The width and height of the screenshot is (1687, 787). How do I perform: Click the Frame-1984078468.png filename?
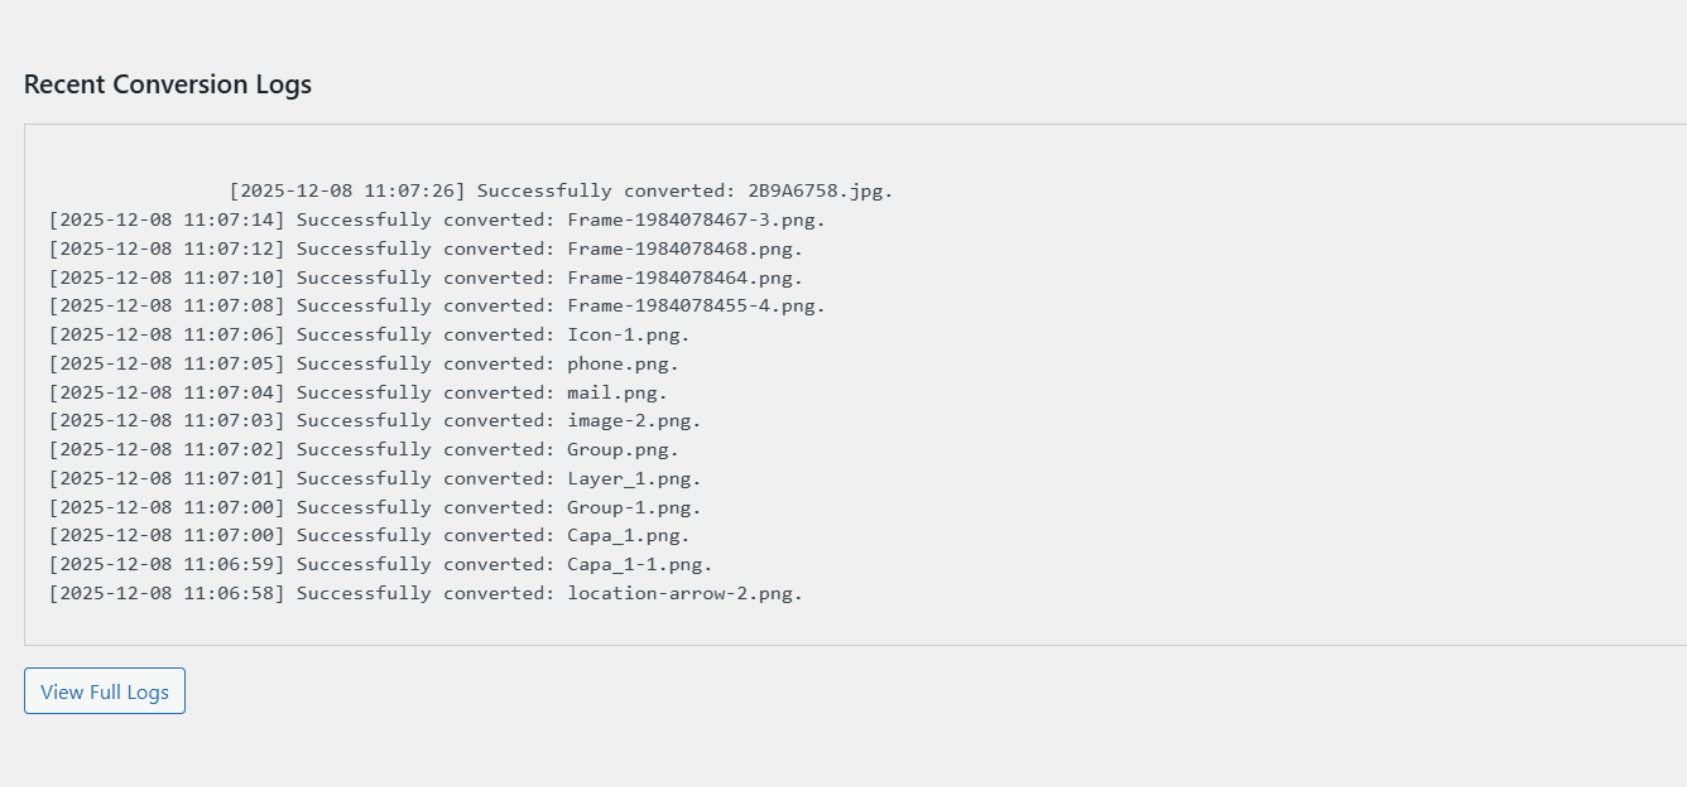(x=683, y=249)
